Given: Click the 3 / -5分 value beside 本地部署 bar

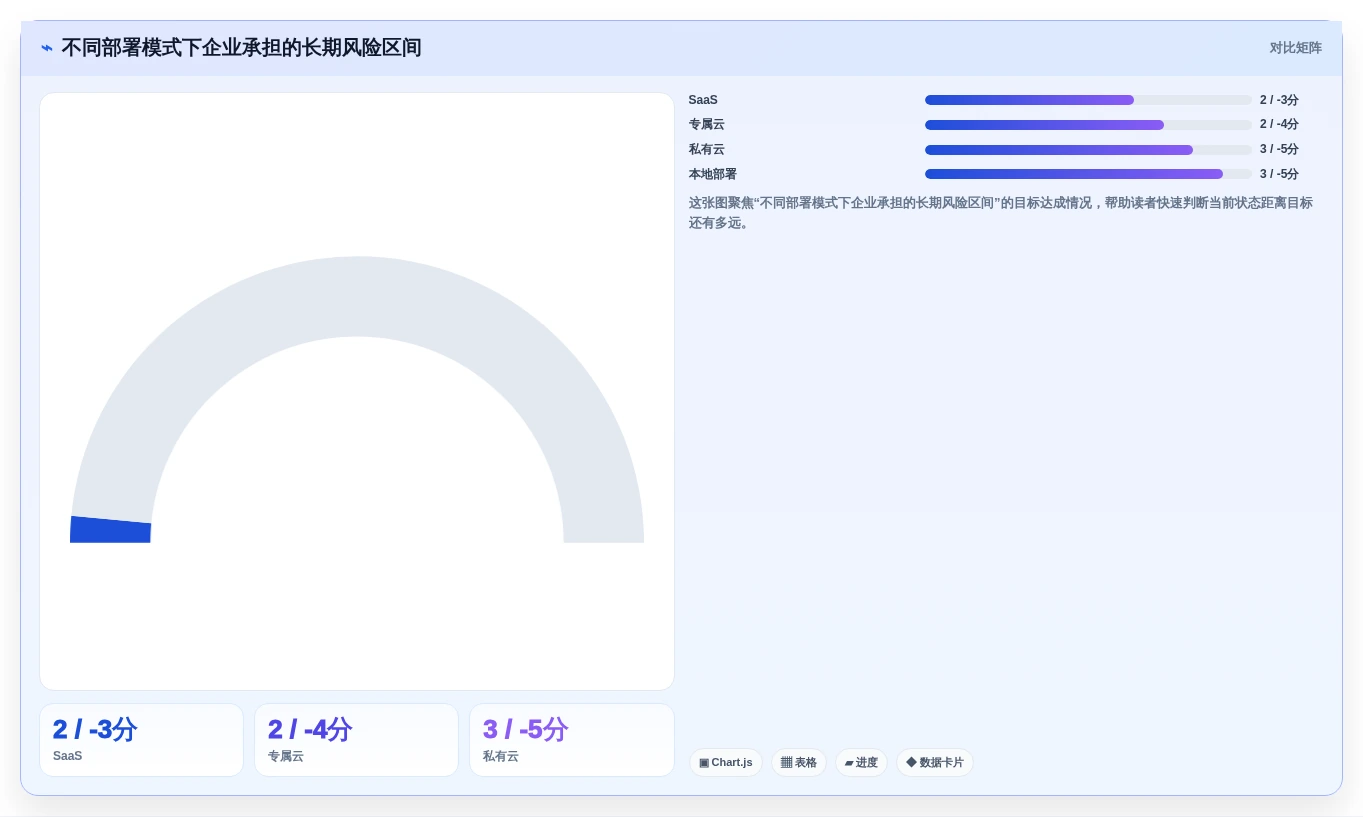Looking at the screenshot, I should [1279, 174].
